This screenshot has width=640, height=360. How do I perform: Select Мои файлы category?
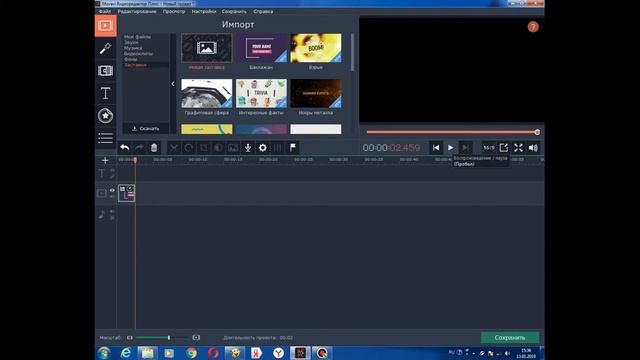click(x=138, y=37)
